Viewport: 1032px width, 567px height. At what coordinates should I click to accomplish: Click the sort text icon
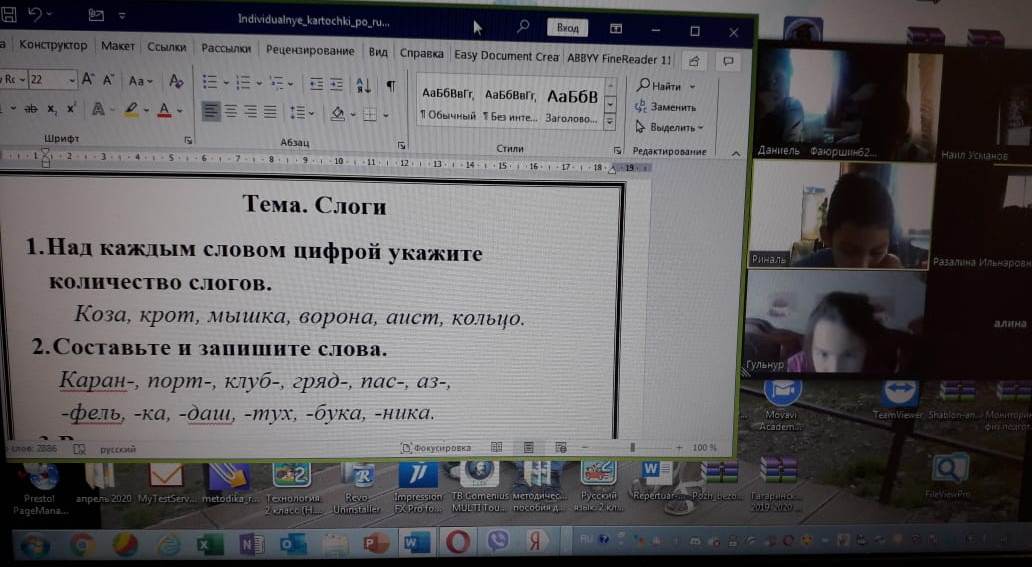(363, 84)
